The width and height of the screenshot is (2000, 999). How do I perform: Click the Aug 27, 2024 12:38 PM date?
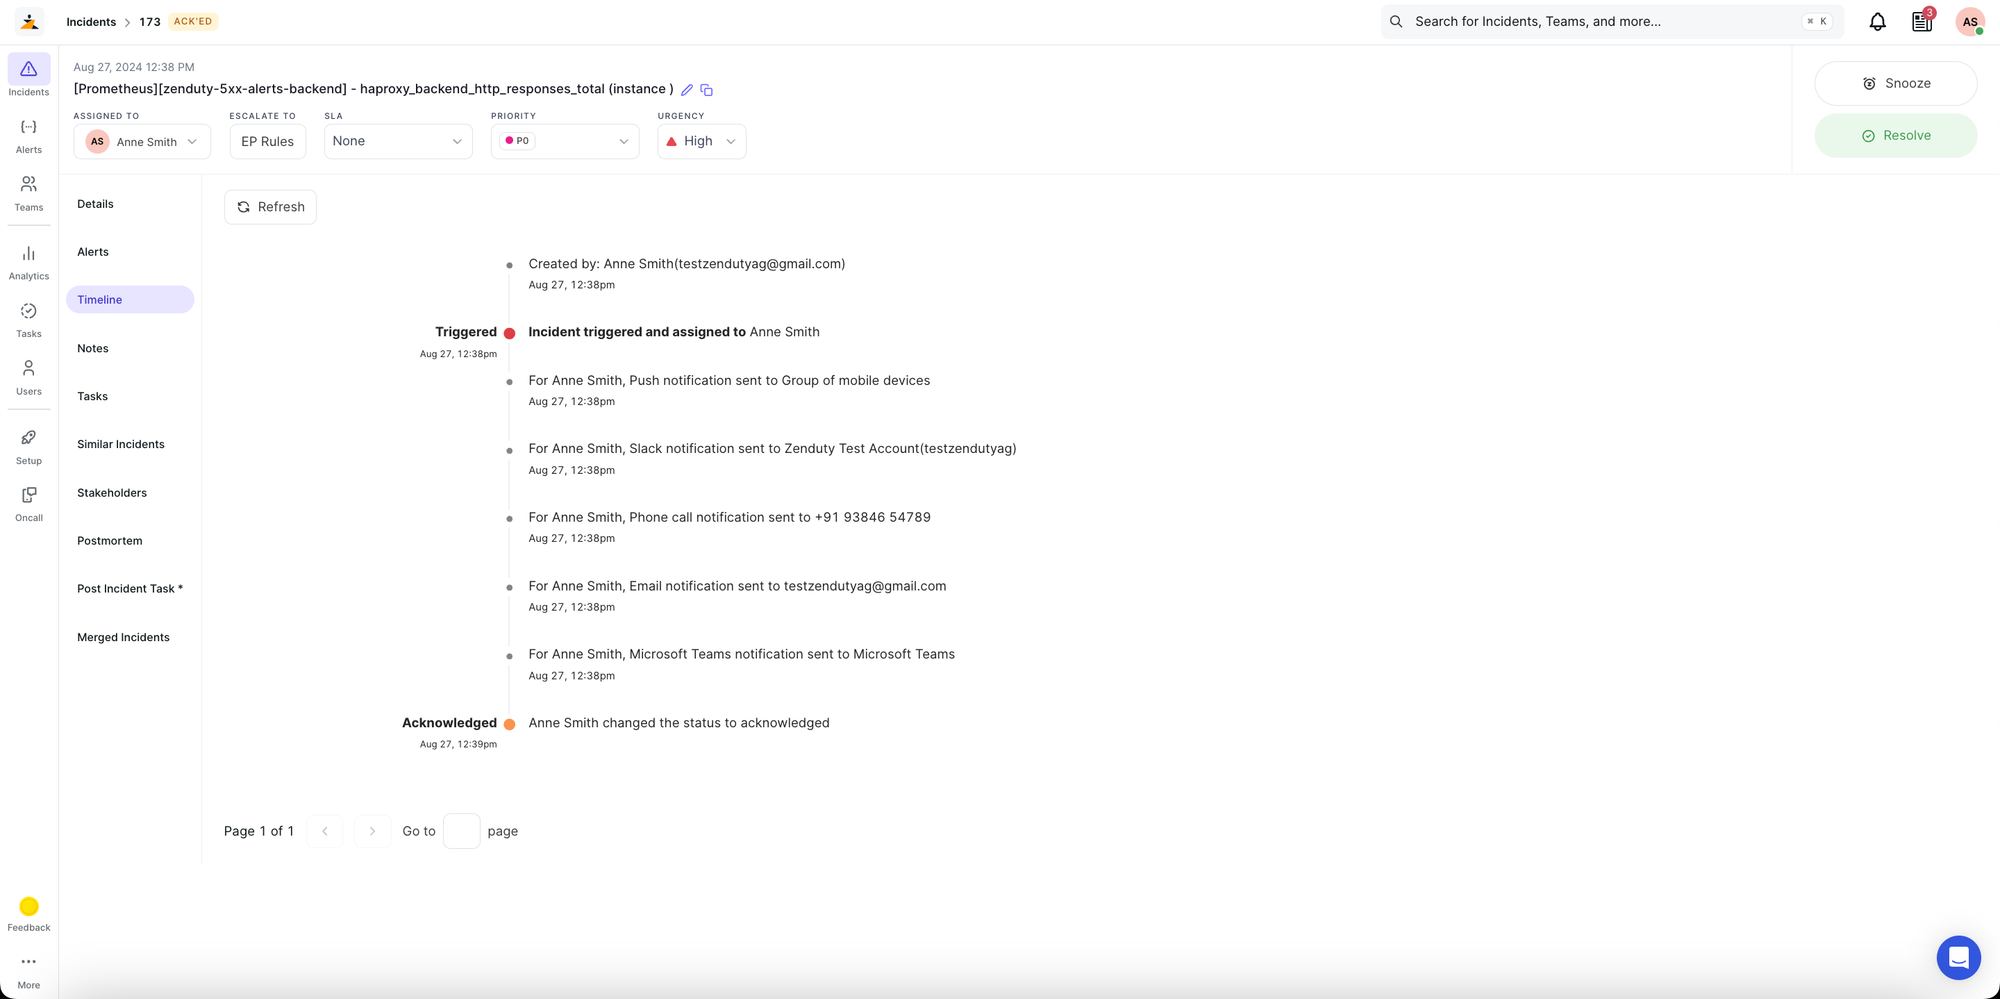click(x=134, y=67)
